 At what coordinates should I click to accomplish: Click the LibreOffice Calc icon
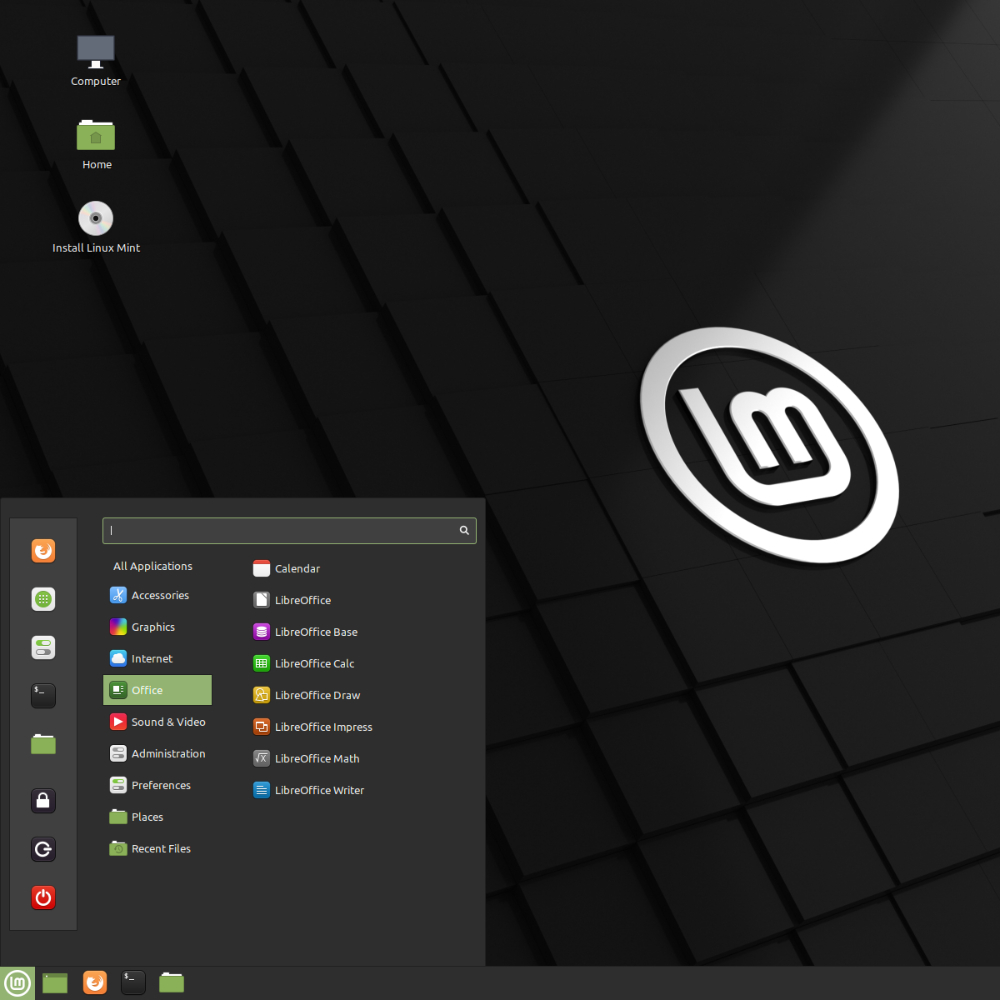[x=261, y=663]
